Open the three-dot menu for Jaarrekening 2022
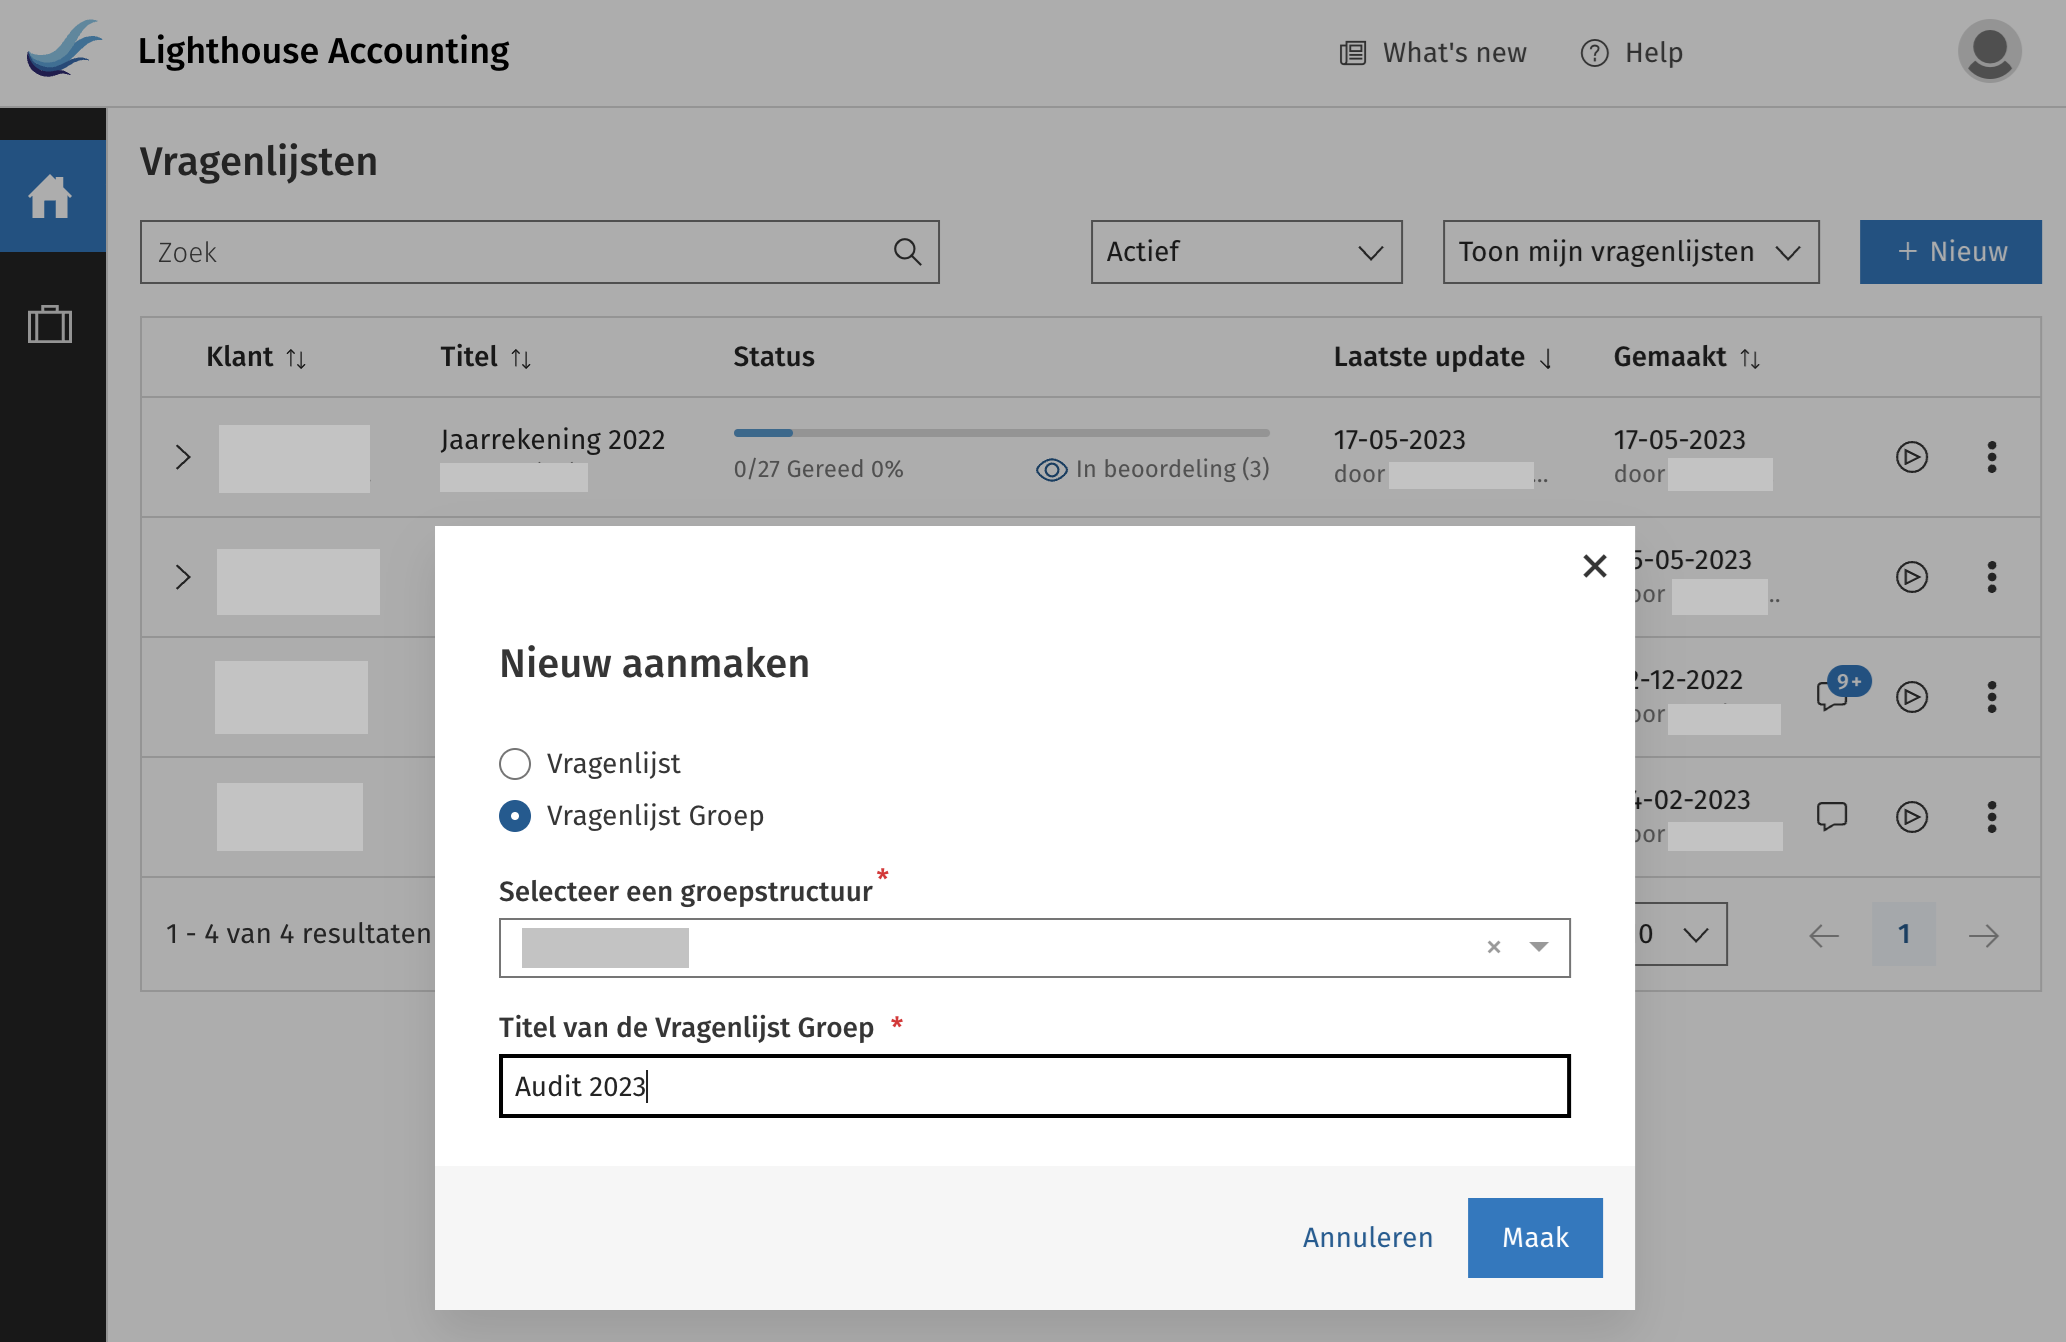Viewport: 2066px width, 1342px height. click(1993, 457)
